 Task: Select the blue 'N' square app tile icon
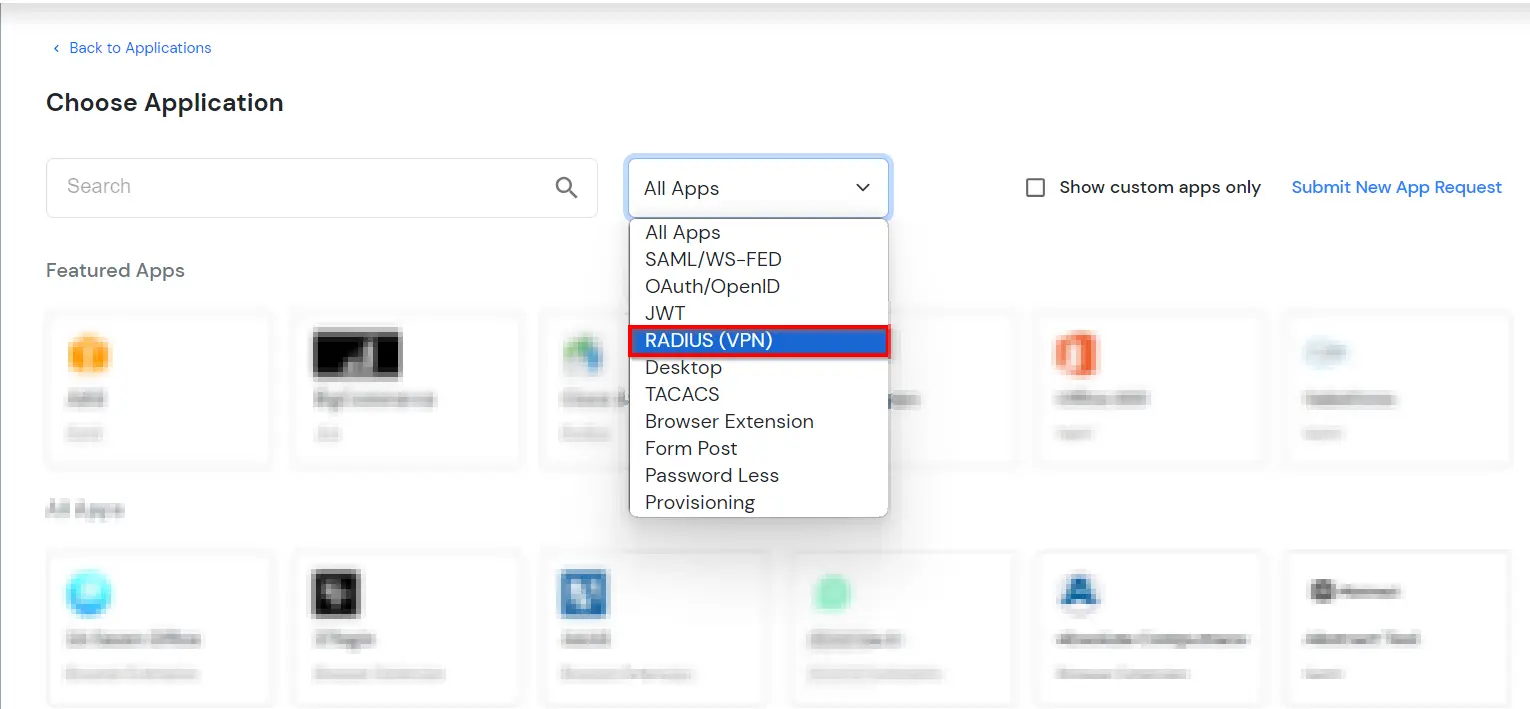584,592
